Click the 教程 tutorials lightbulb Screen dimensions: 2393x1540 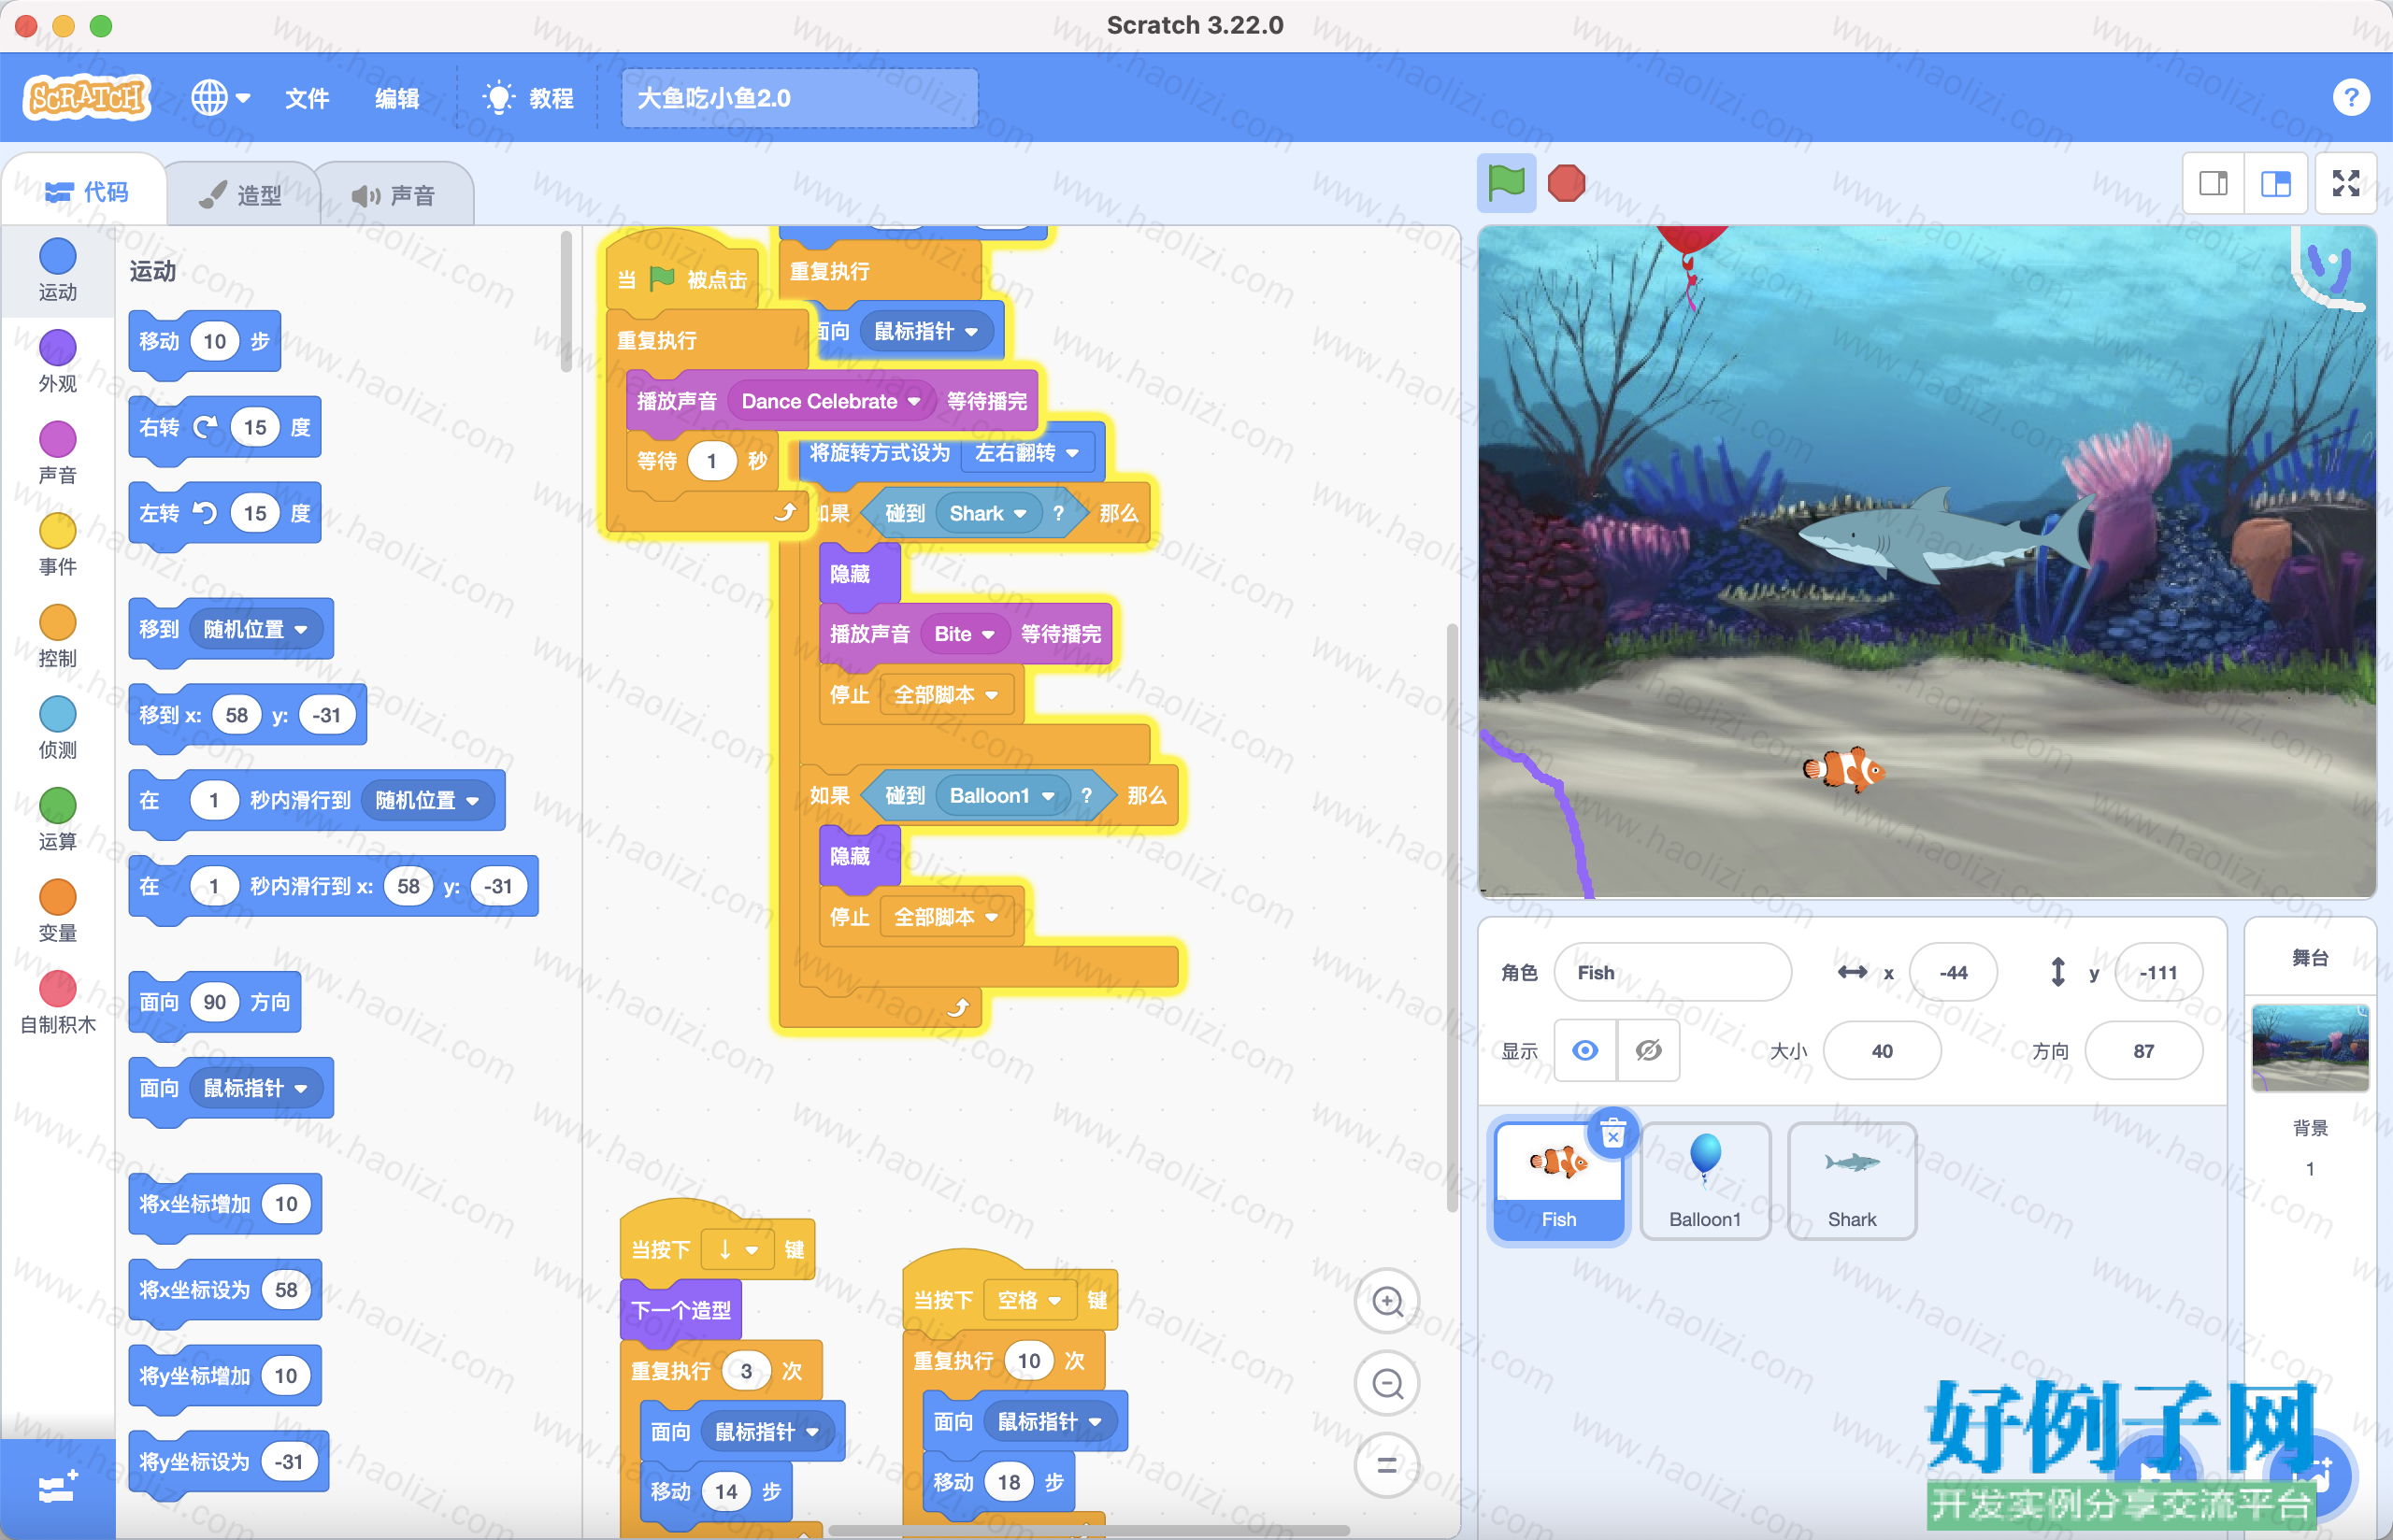[528, 98]
